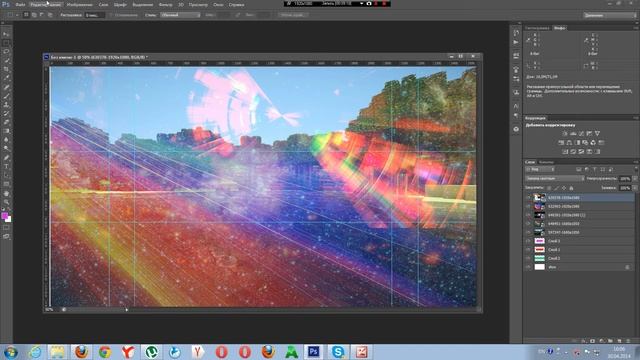Viewport: 640px width, 360px height.
Task: Open the opacity slider arrow
Action: [635, 179]
